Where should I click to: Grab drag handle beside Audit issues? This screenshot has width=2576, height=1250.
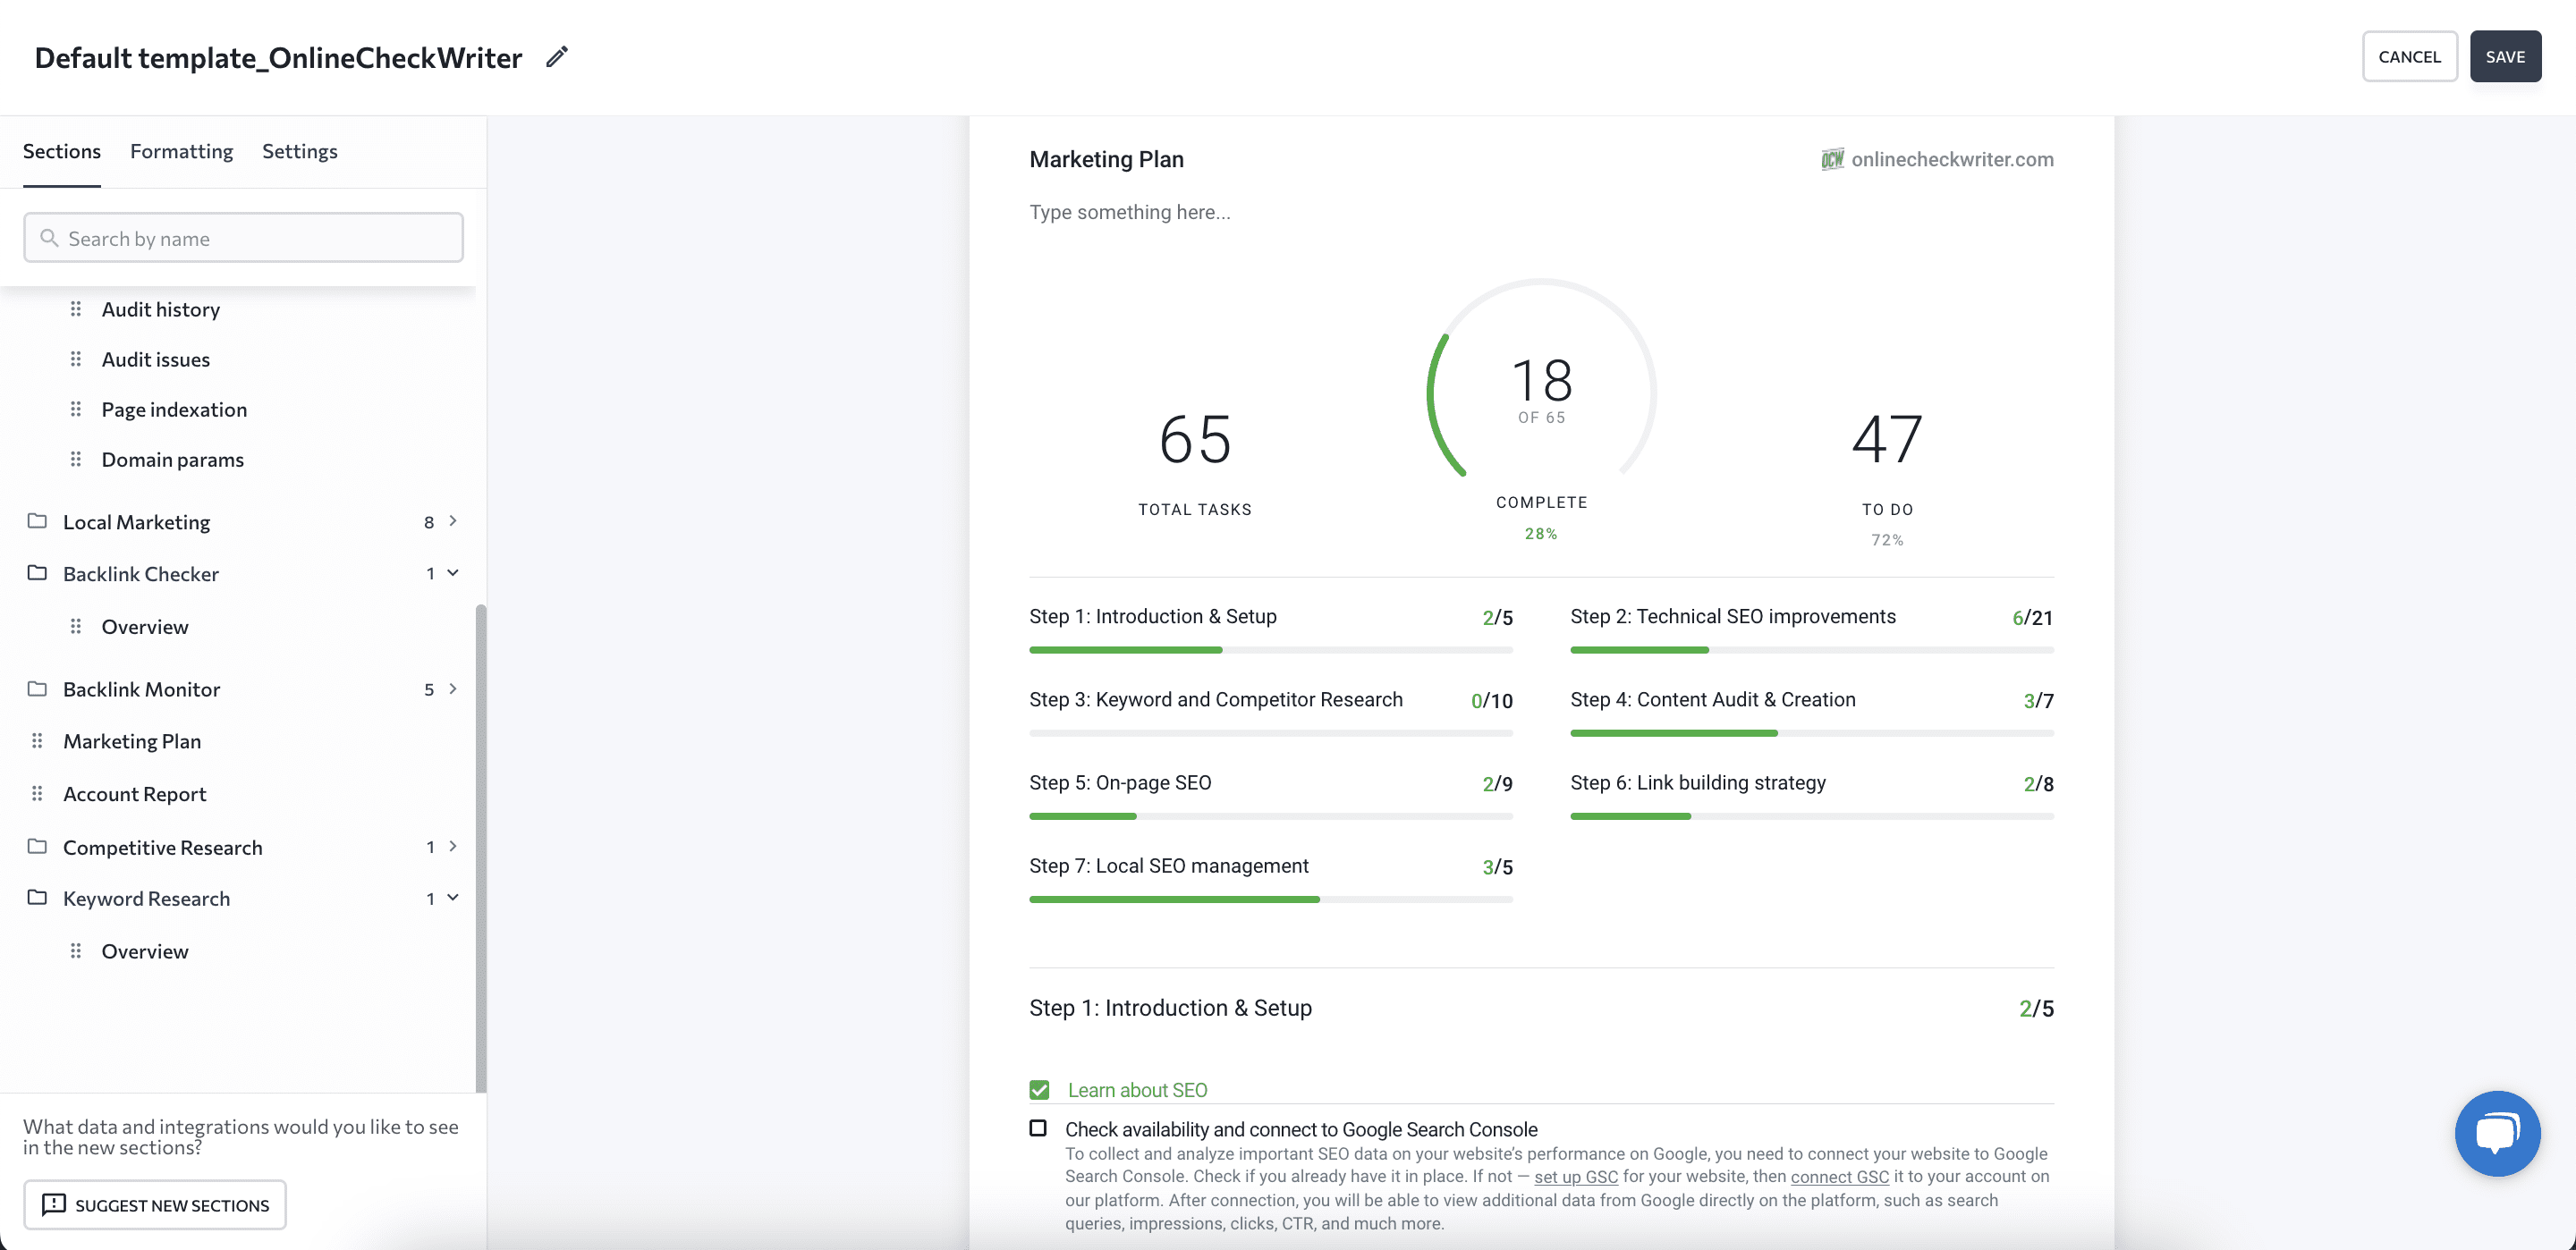[x=76, y=359]
